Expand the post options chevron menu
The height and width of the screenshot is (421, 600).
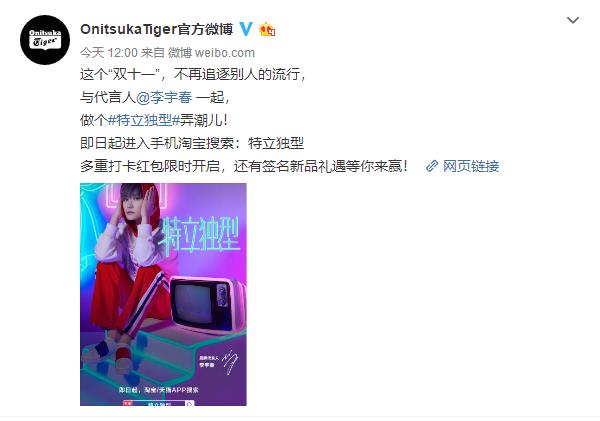[572, 20]
